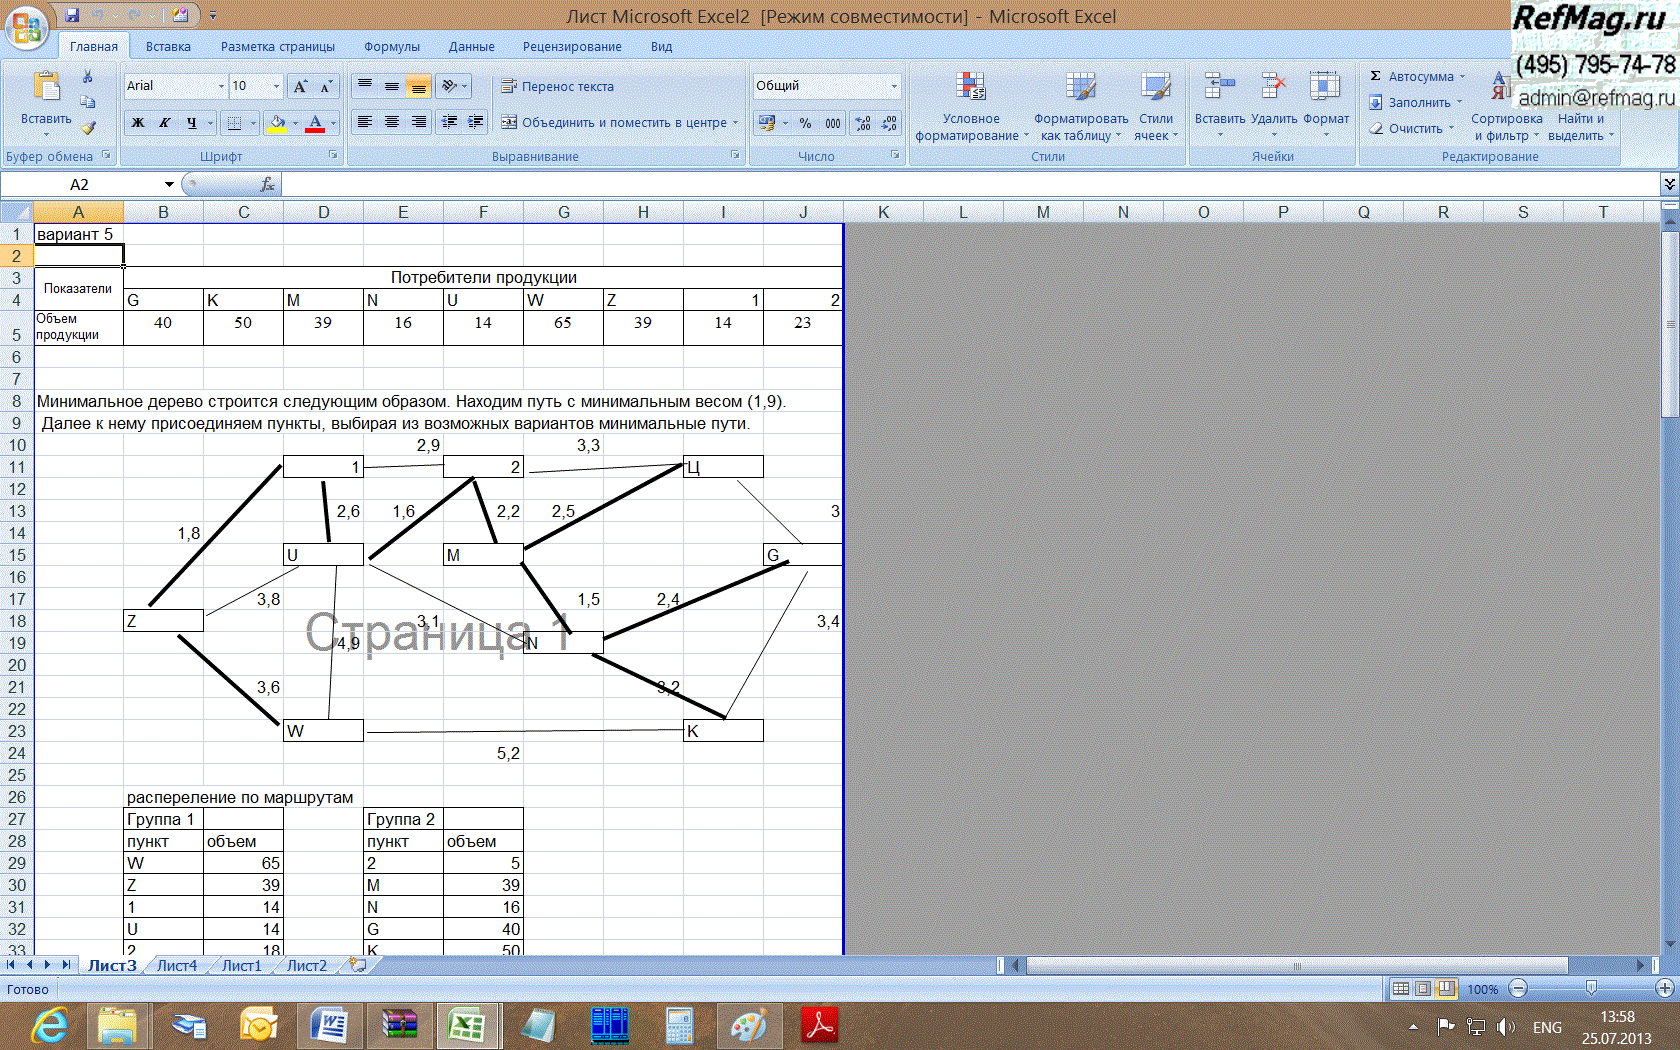Click the Insert Function fx icon

(267, 184)
